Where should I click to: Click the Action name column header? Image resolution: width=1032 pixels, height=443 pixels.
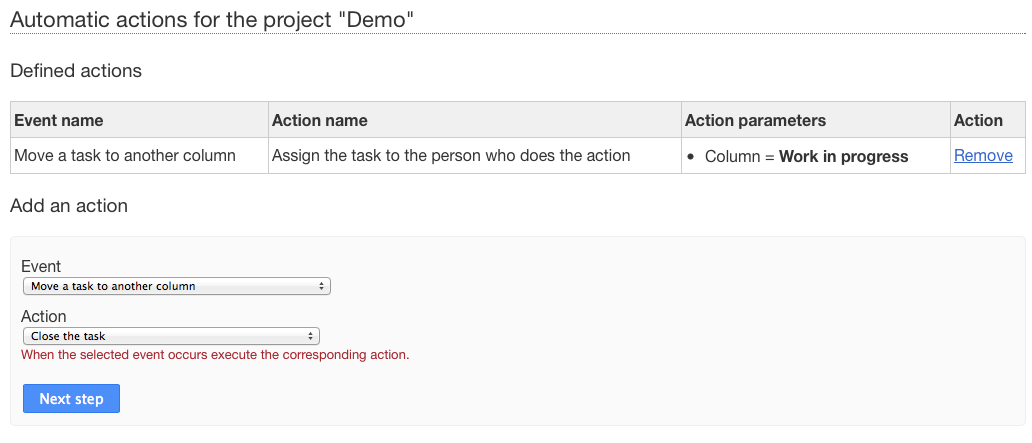(320, 120)
